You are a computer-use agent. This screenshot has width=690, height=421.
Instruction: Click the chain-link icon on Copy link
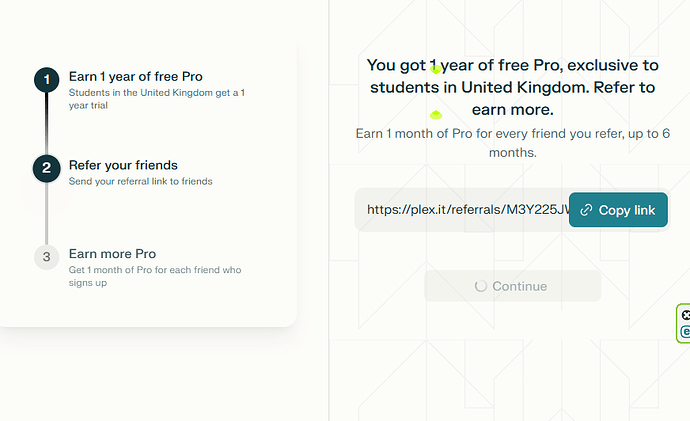(587, 210)
